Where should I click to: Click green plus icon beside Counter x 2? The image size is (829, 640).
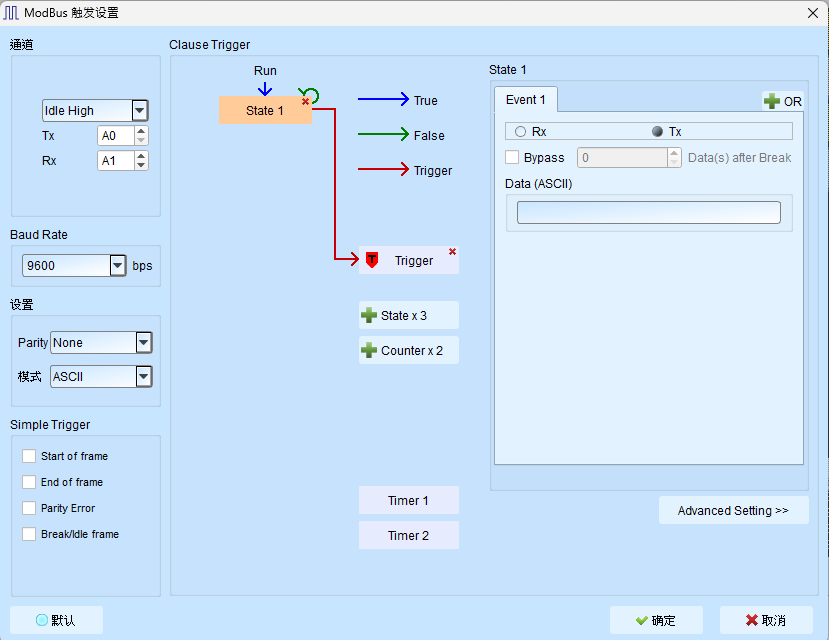[369, 350]
